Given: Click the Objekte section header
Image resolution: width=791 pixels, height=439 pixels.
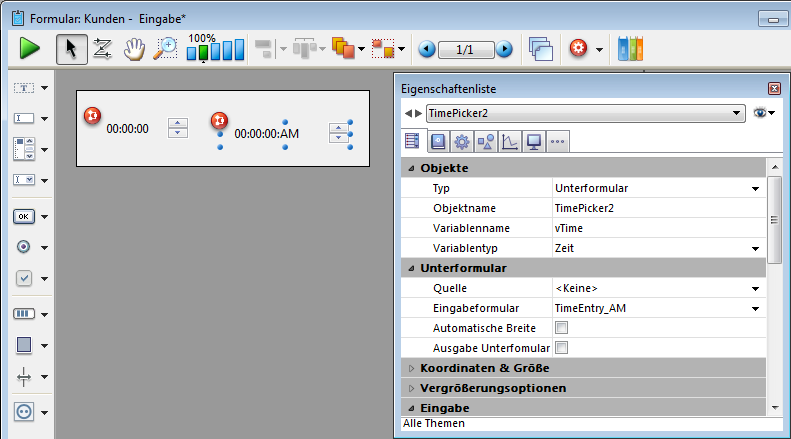Looking at the screenshot, I should click(x=445, y=167).
